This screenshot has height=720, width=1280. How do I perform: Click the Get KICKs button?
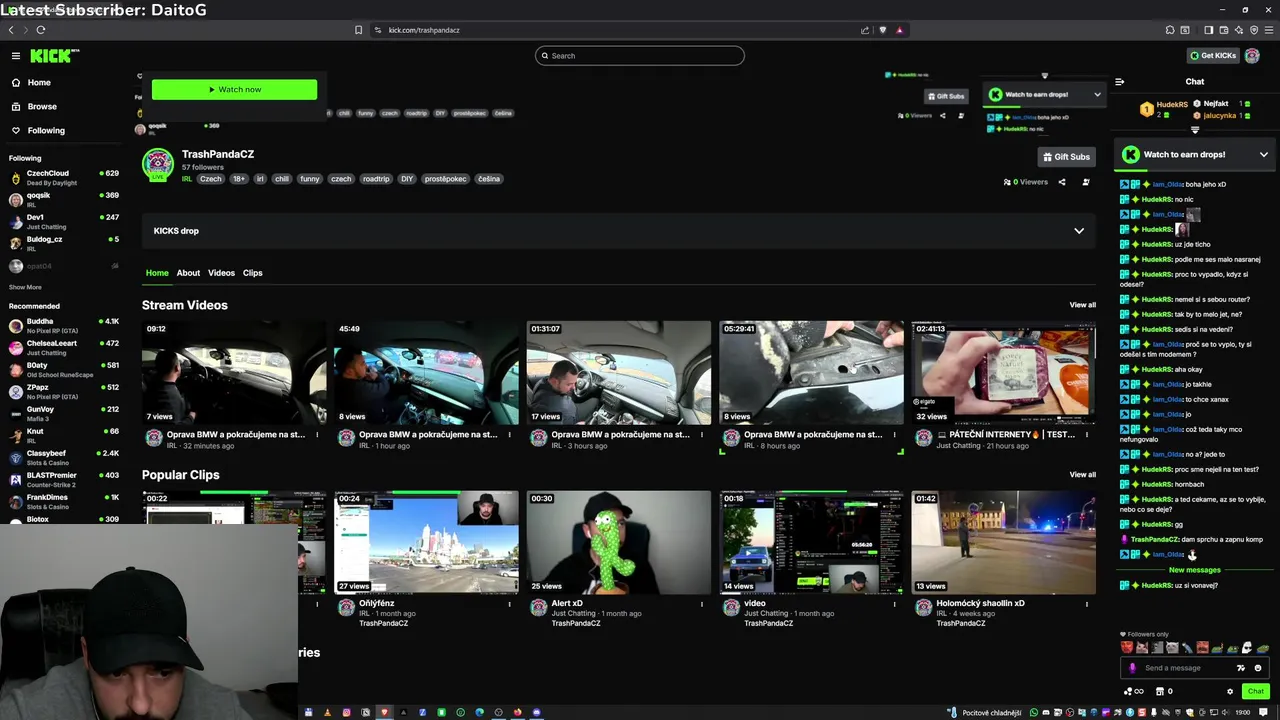(x=1213, y=56)
